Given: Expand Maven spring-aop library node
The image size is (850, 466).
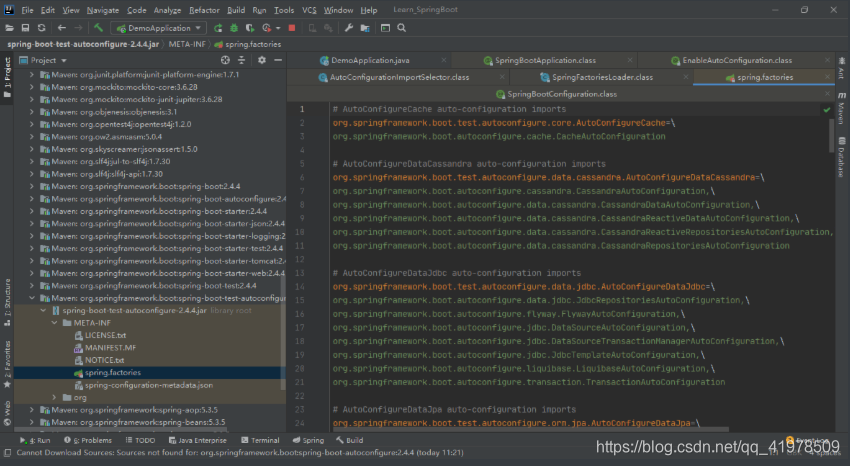Looking at the screenshot, I should click(31, 410).
